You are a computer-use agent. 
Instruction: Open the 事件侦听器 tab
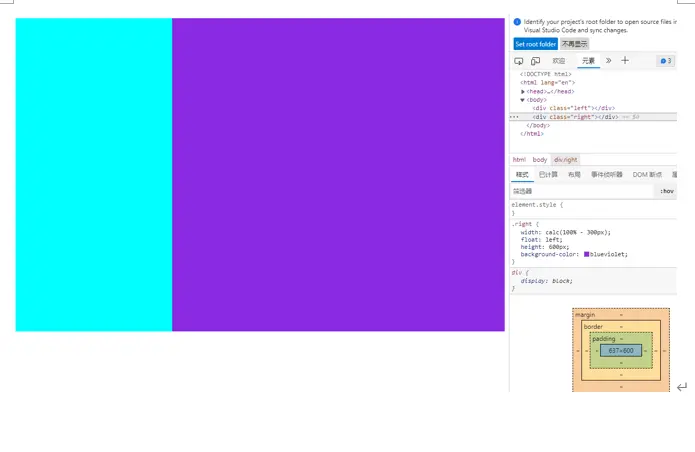(607, 175)
